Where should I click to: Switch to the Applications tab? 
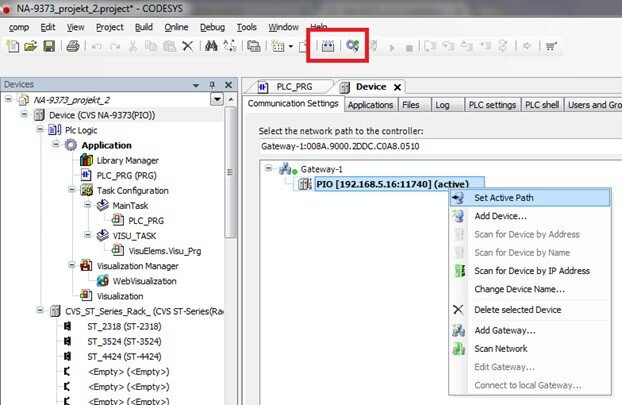[371, 105]
